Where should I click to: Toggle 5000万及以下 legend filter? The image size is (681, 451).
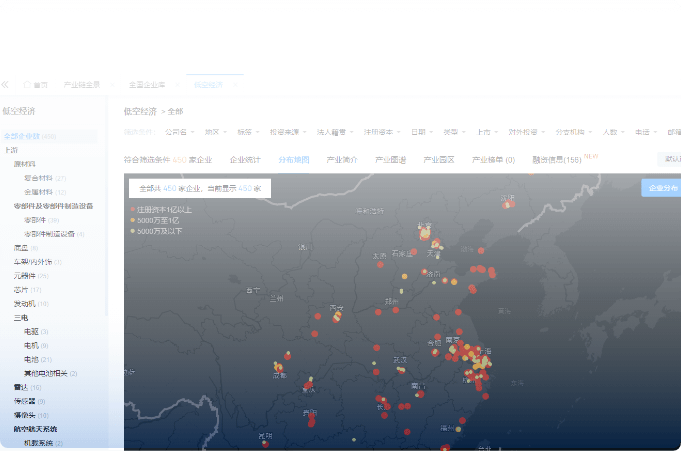click(x=161, y=230)
